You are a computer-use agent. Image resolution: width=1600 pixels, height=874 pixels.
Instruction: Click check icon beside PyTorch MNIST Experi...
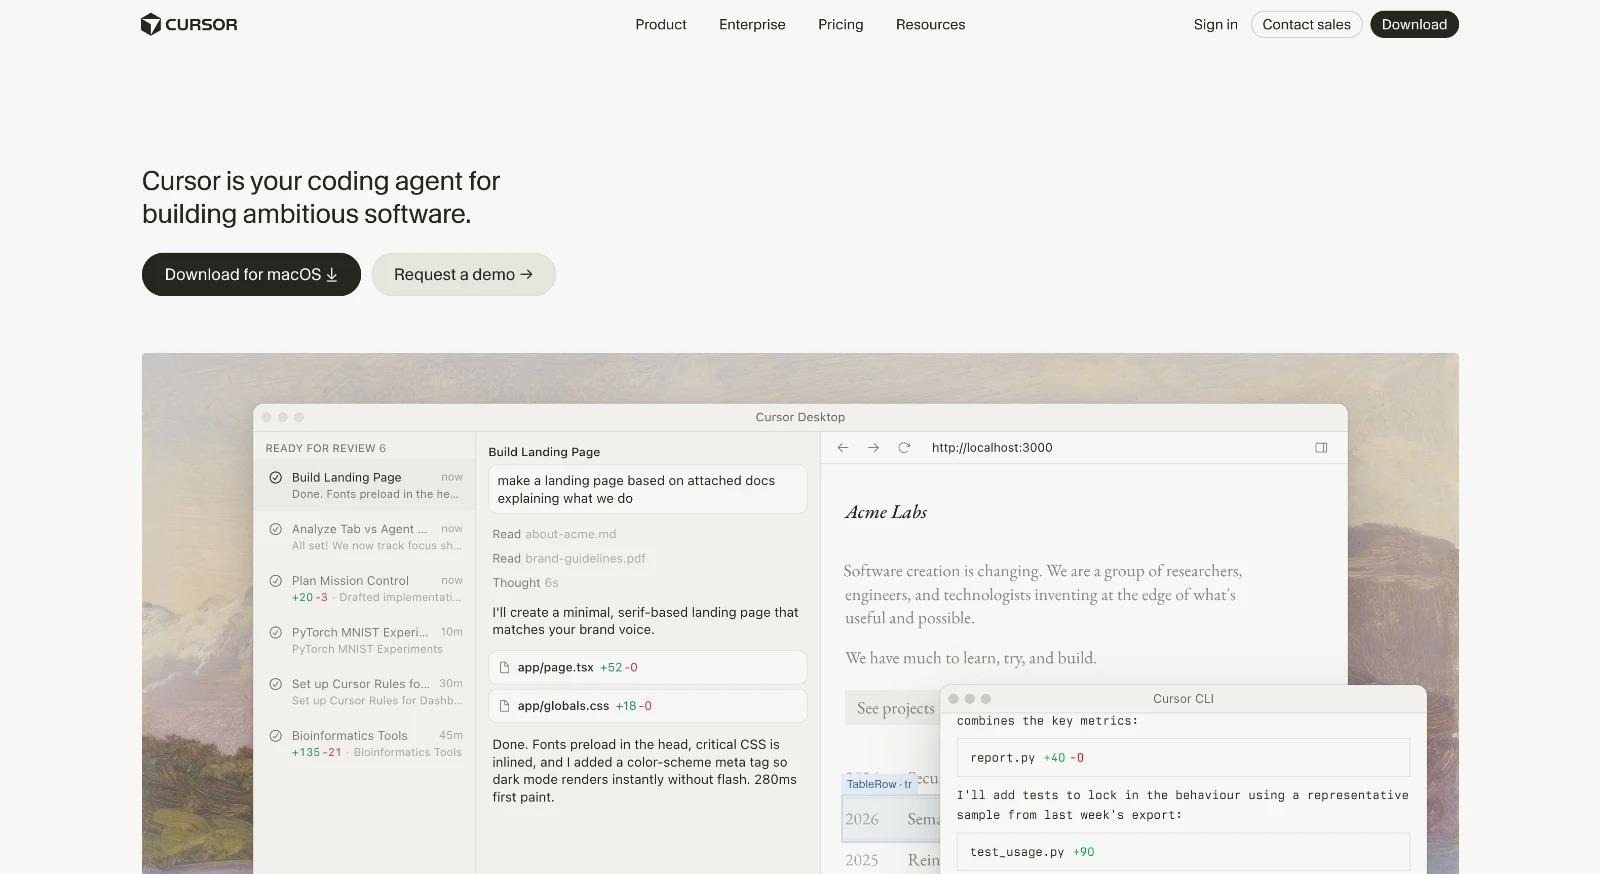[275, 632]
